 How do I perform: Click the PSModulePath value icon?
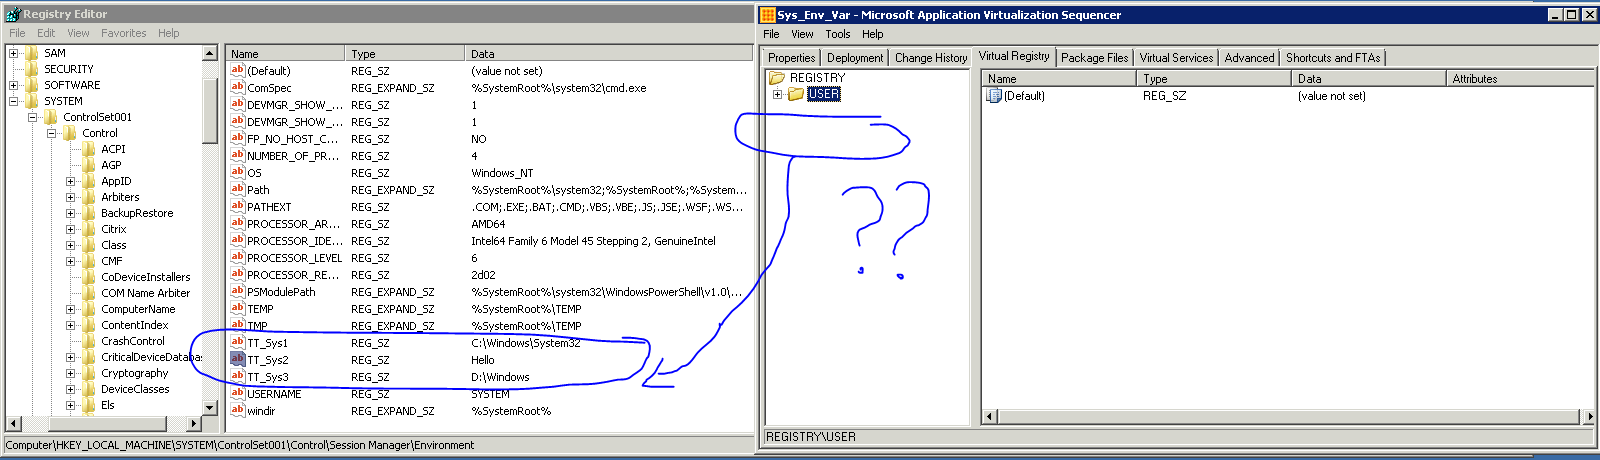(x=237, y=291)
